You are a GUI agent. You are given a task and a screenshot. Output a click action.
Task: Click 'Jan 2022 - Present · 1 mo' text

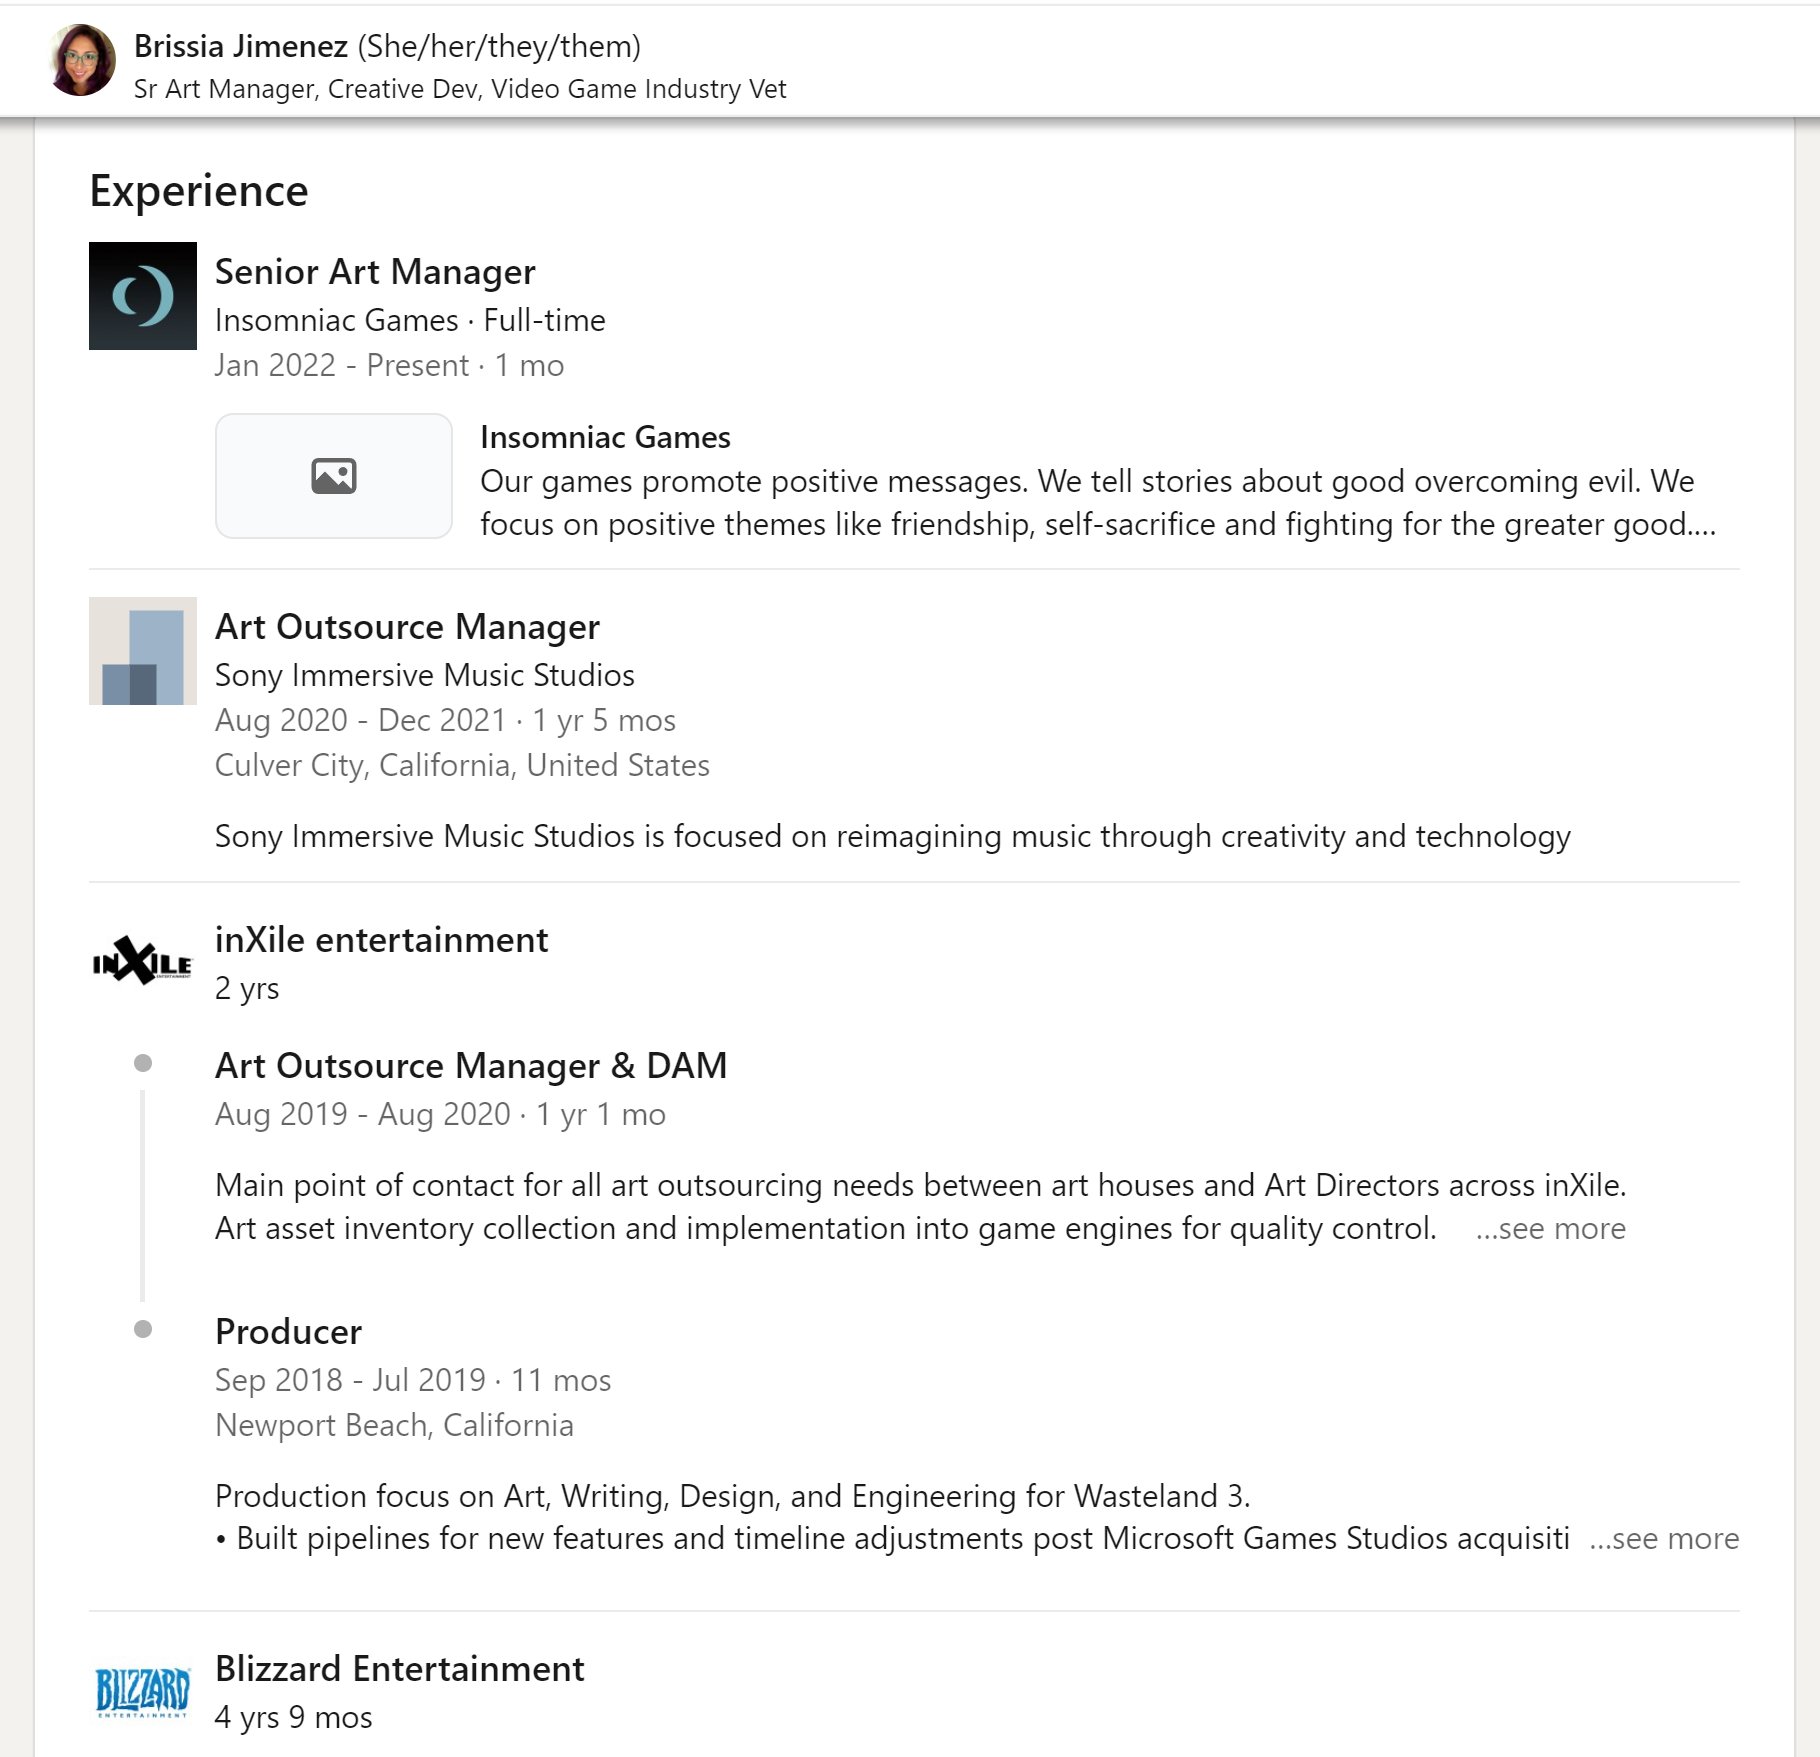pyautogui.click(x=389, y=365)
